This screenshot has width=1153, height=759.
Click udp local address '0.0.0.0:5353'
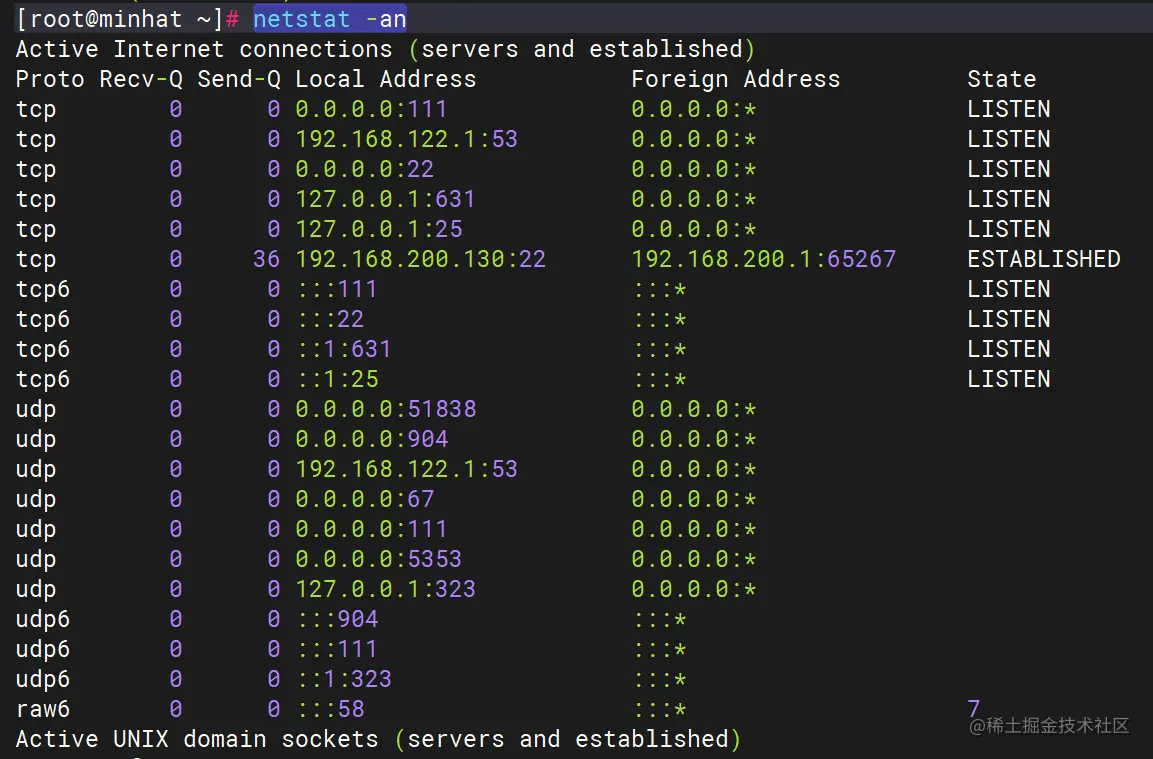pyautogui.click(x=379, y=559)
